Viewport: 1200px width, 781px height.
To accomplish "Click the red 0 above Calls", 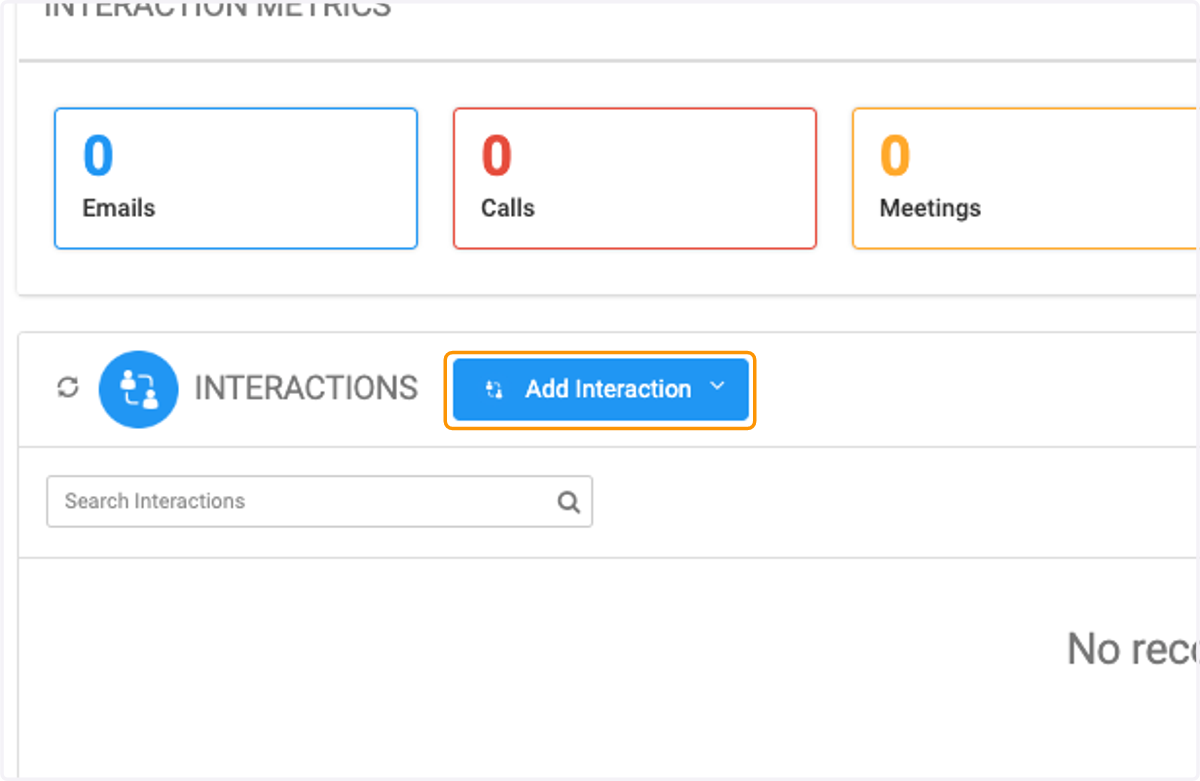I will click(497, 156).
